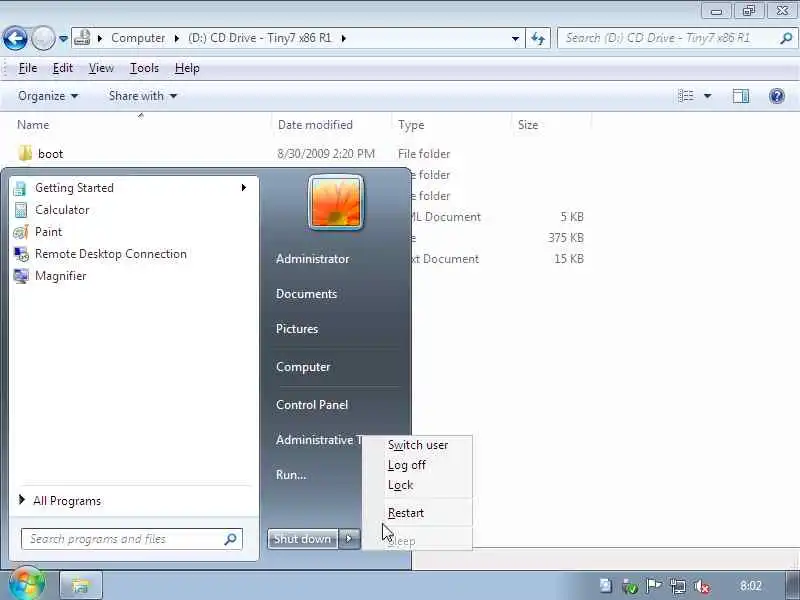Click the Shut down button

303,539
